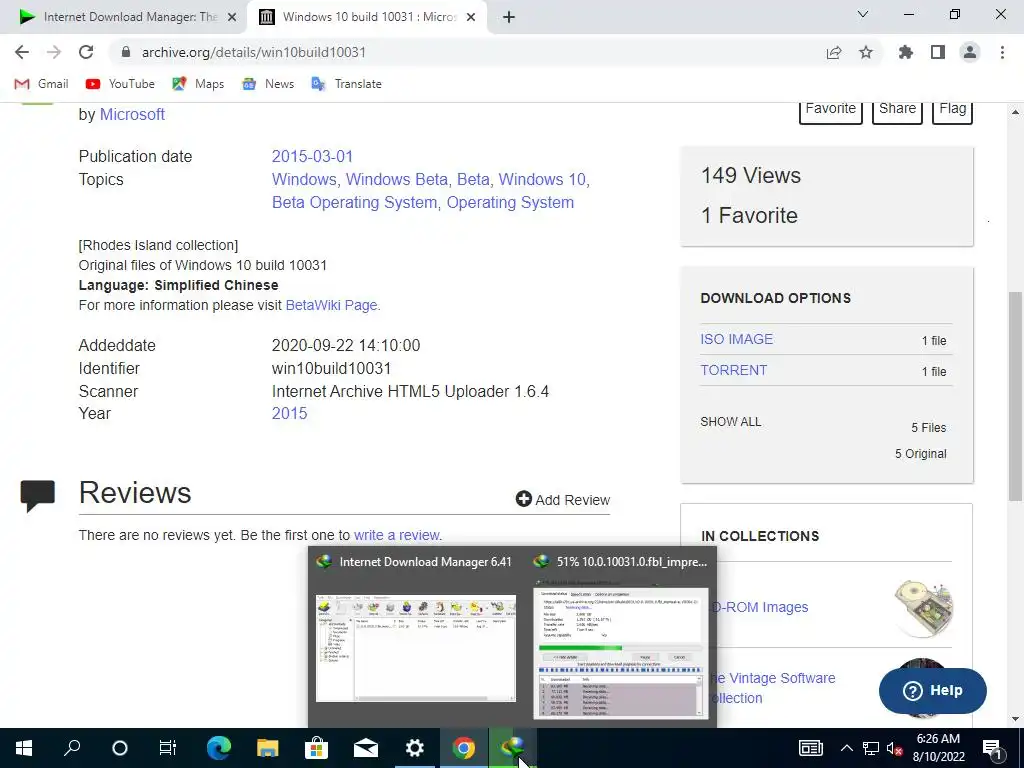Viewport: 1024px width, 768px height.
Task: Open the Beta Operating System topic link
Action: coord(354,202)
